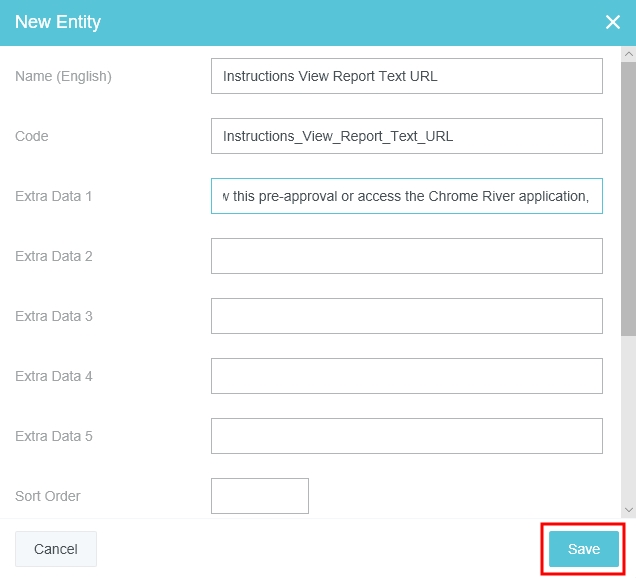
Task: Click the Extra Data 3 input box
Action: [406, 316]
